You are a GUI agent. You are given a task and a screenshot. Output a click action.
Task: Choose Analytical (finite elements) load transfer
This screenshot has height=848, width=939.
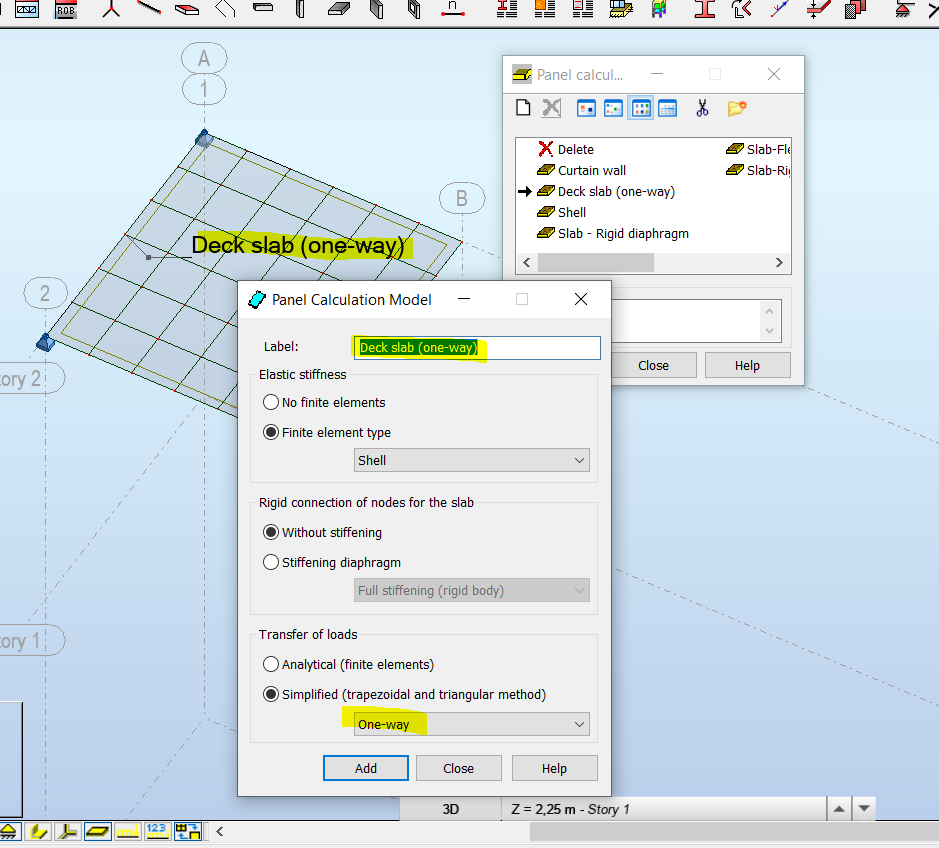[x=272, y=664]
